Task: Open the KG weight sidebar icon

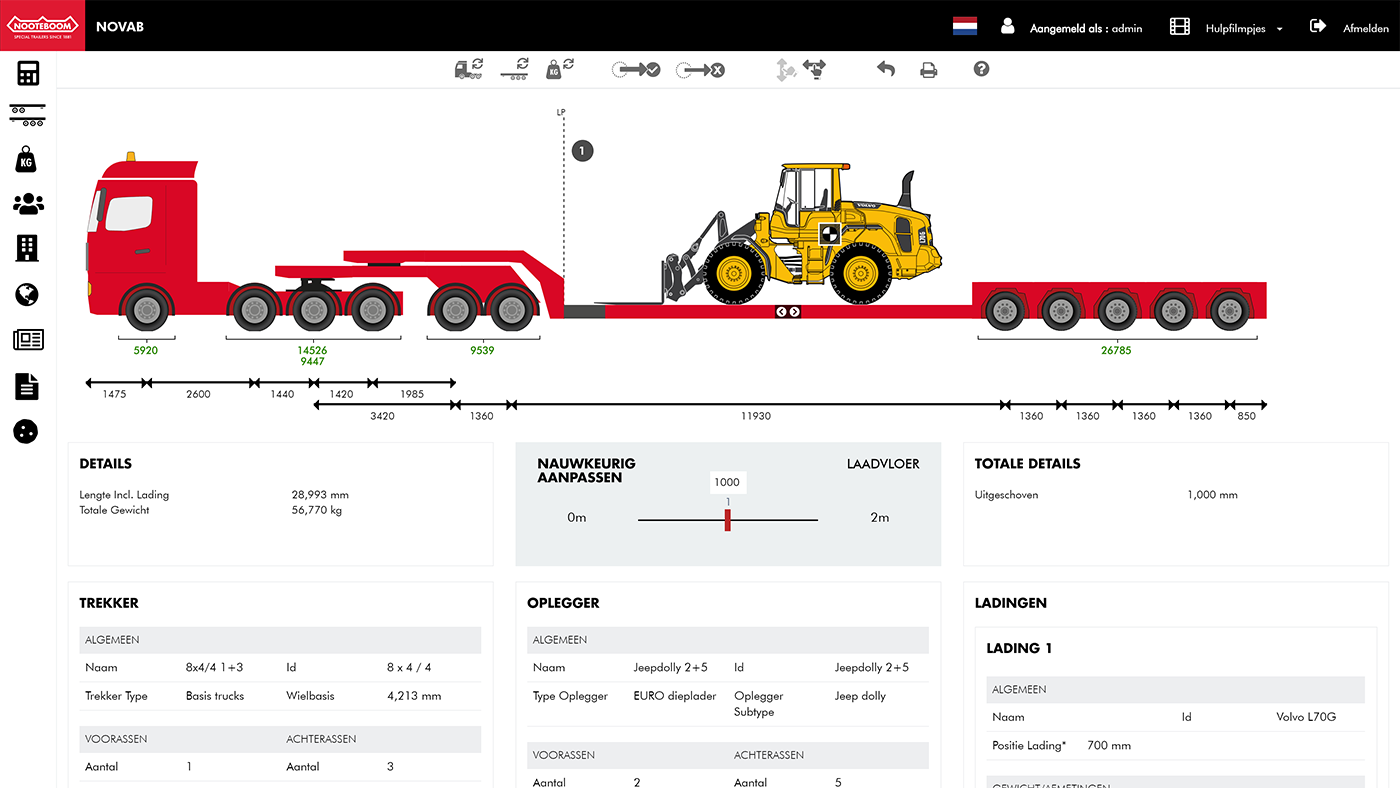Action: (x=27, y=159)
